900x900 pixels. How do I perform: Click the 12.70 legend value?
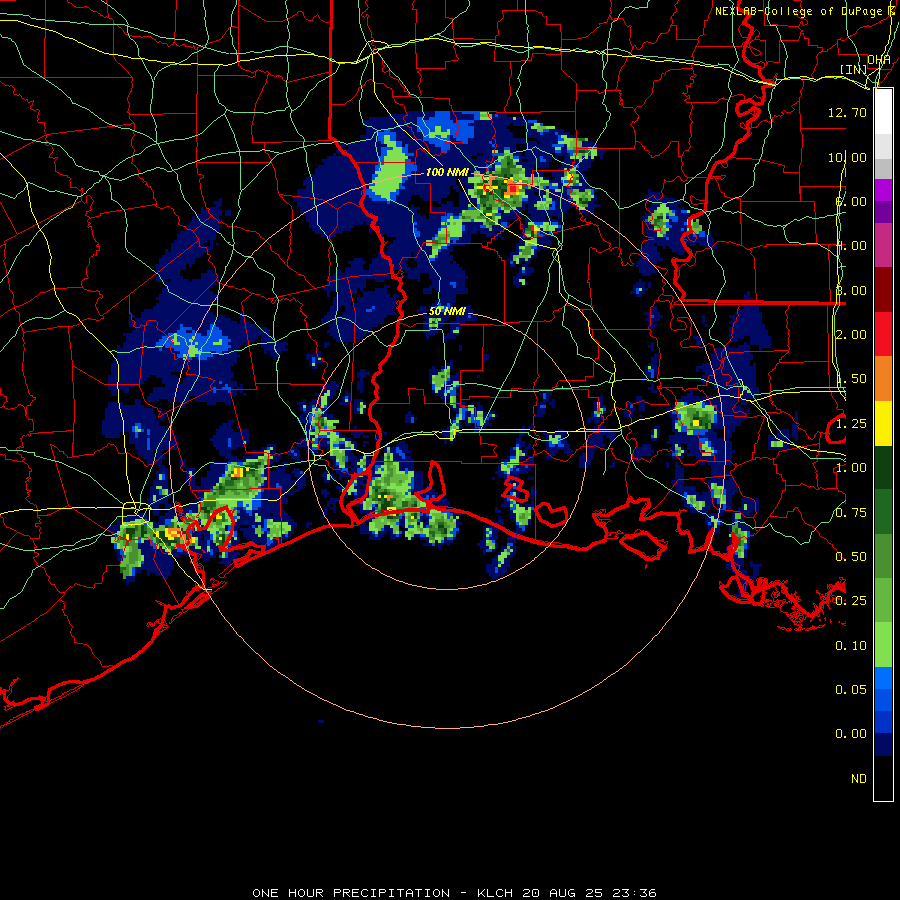coord(847,112)
